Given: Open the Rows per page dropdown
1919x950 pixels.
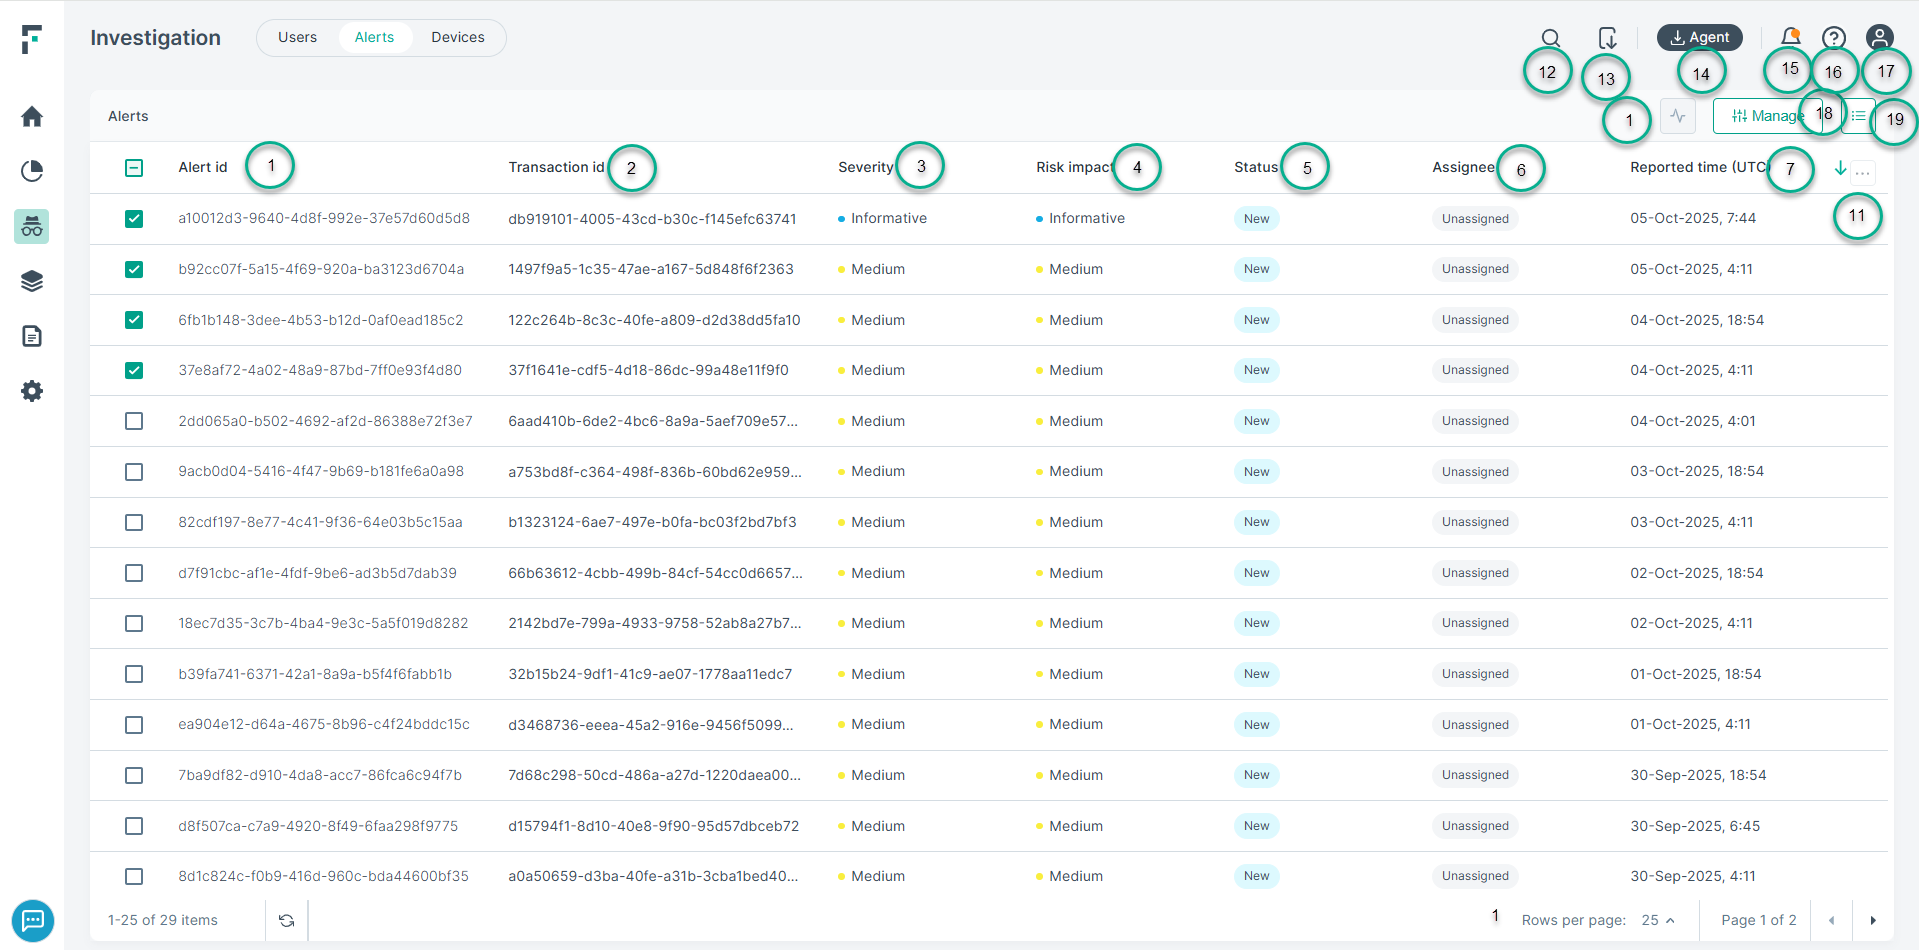Looking at the screenshot, I should 1658,920.
